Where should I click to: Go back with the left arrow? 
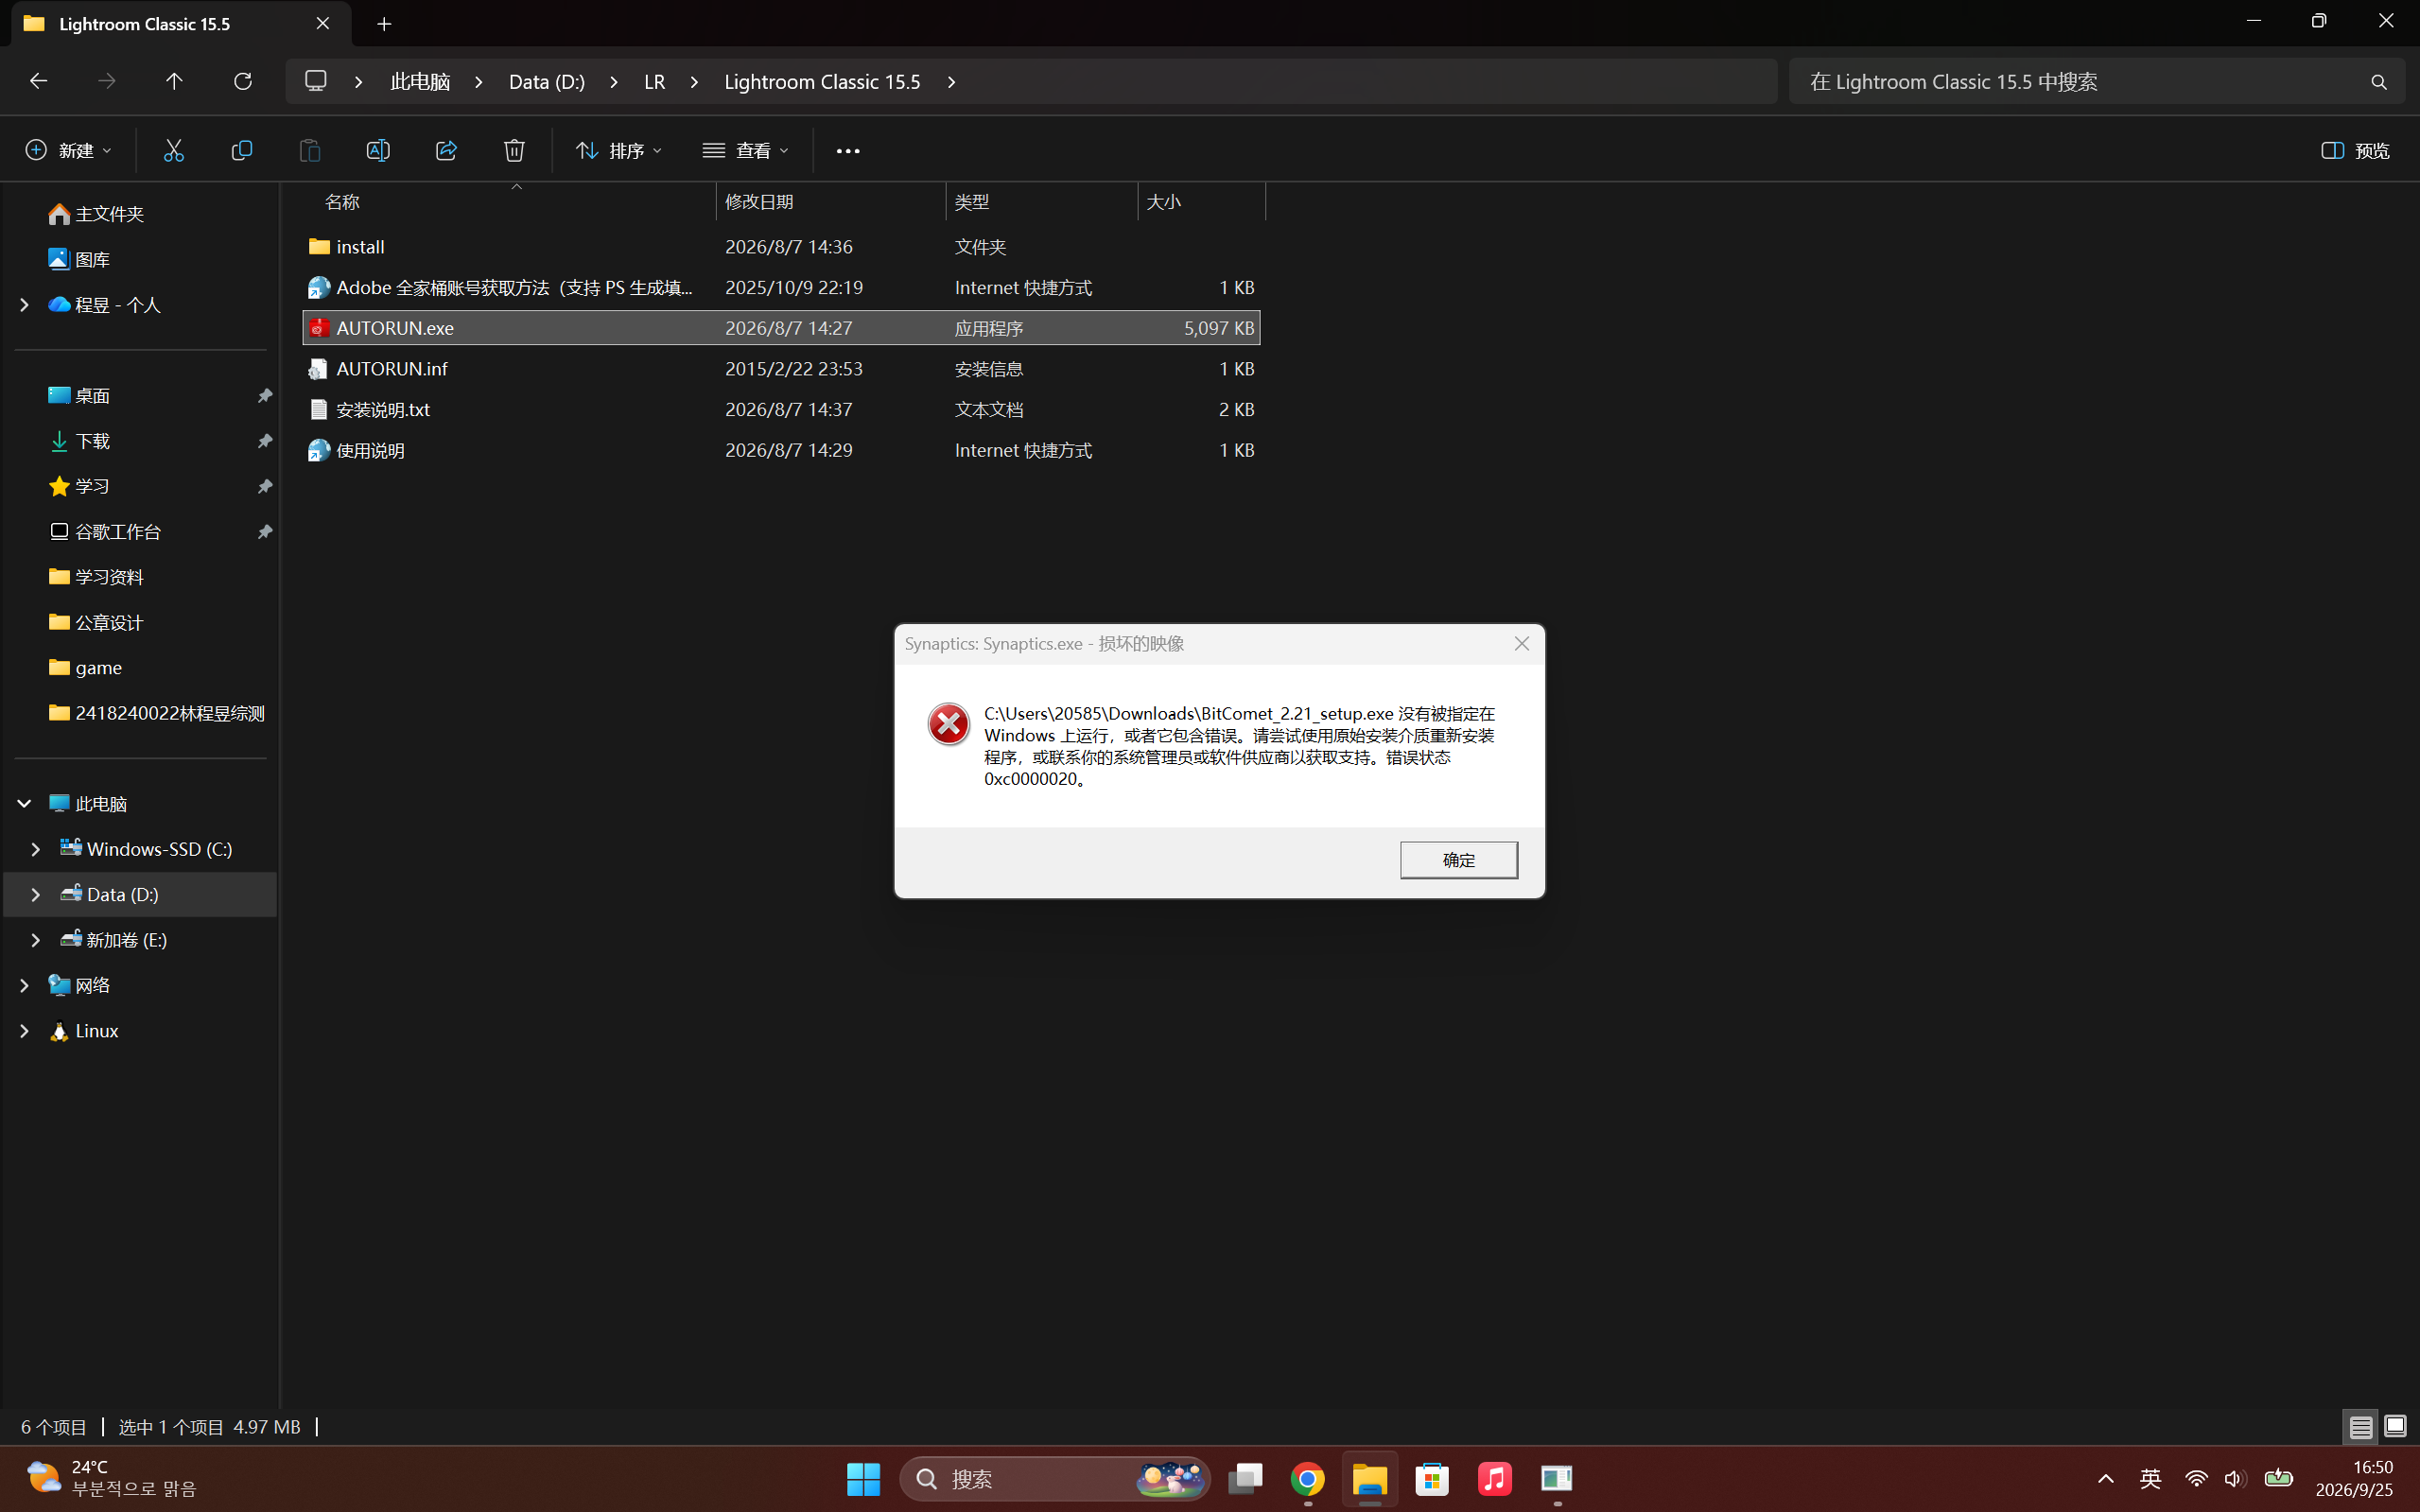tap(38, 81)
